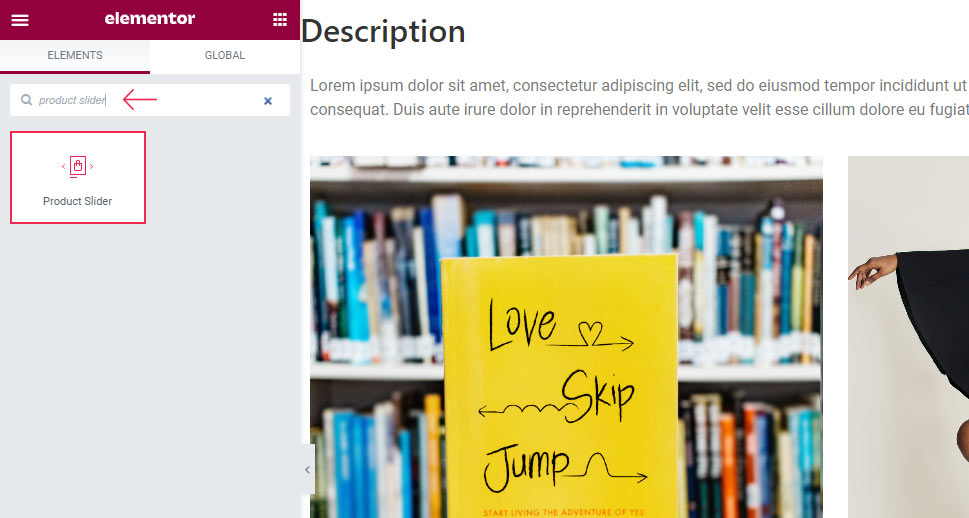969x518 pixels.
Task: Click the red arrow beside search text
Action: point(140,100)
